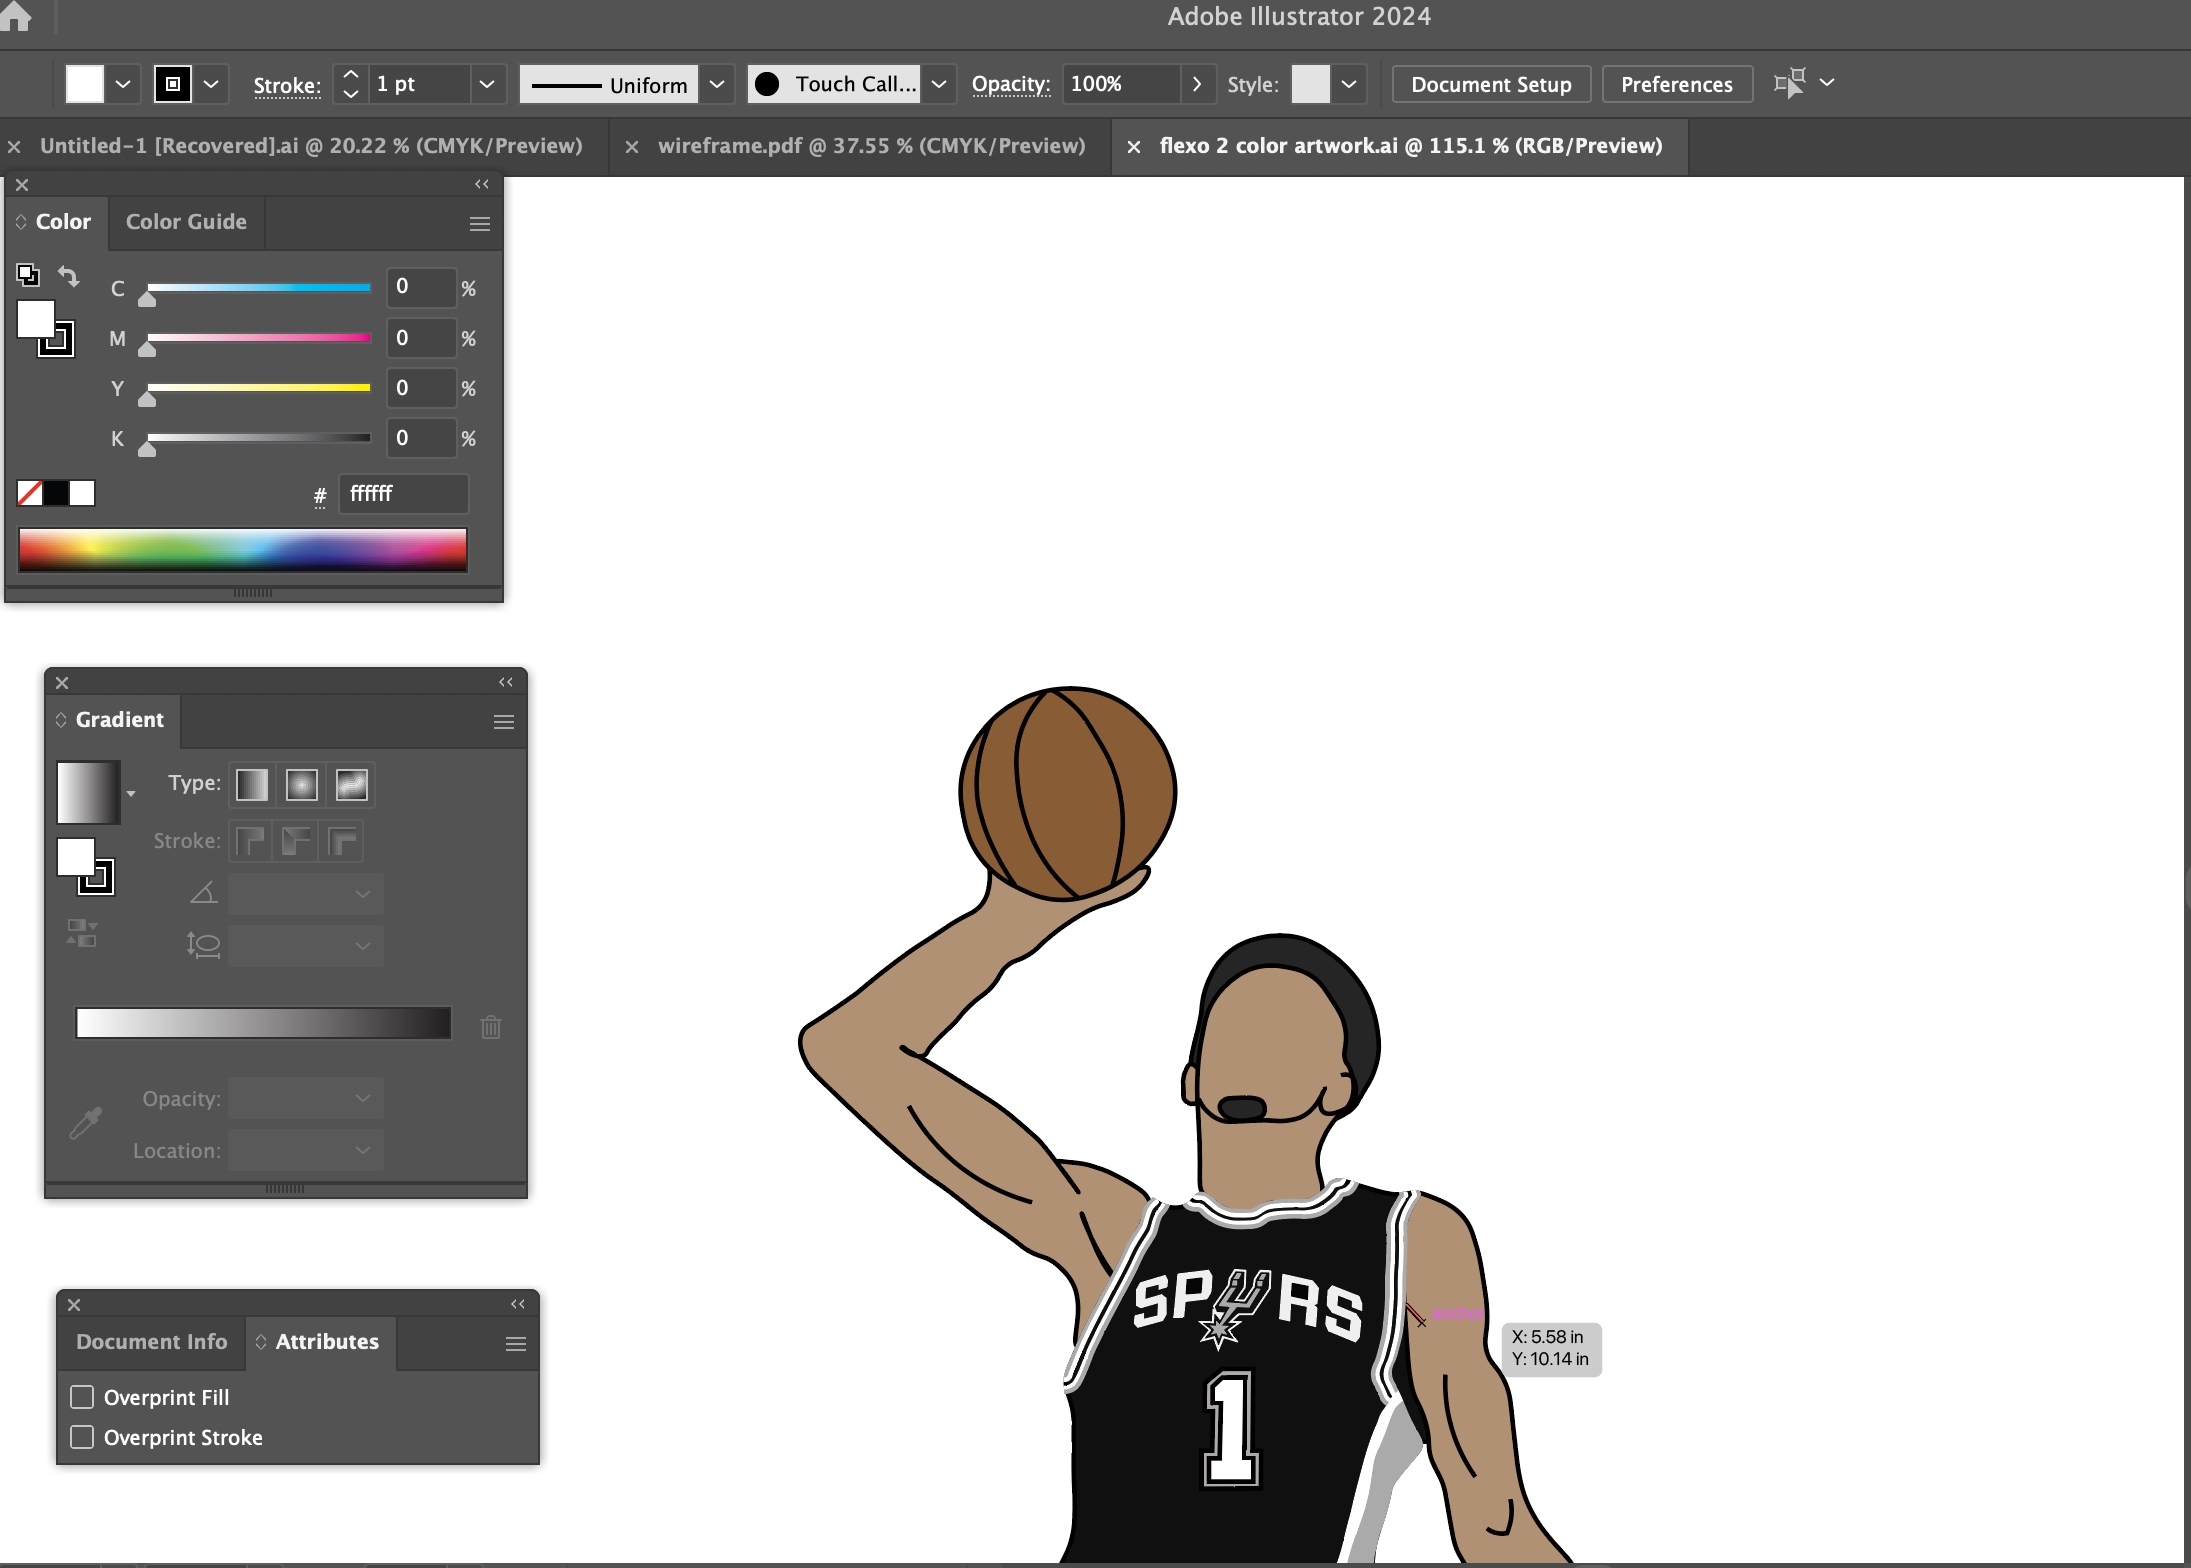Open the Color panel hamburger menu
The height and width of the screenshot is (1568, 2191).
[479, 224]
